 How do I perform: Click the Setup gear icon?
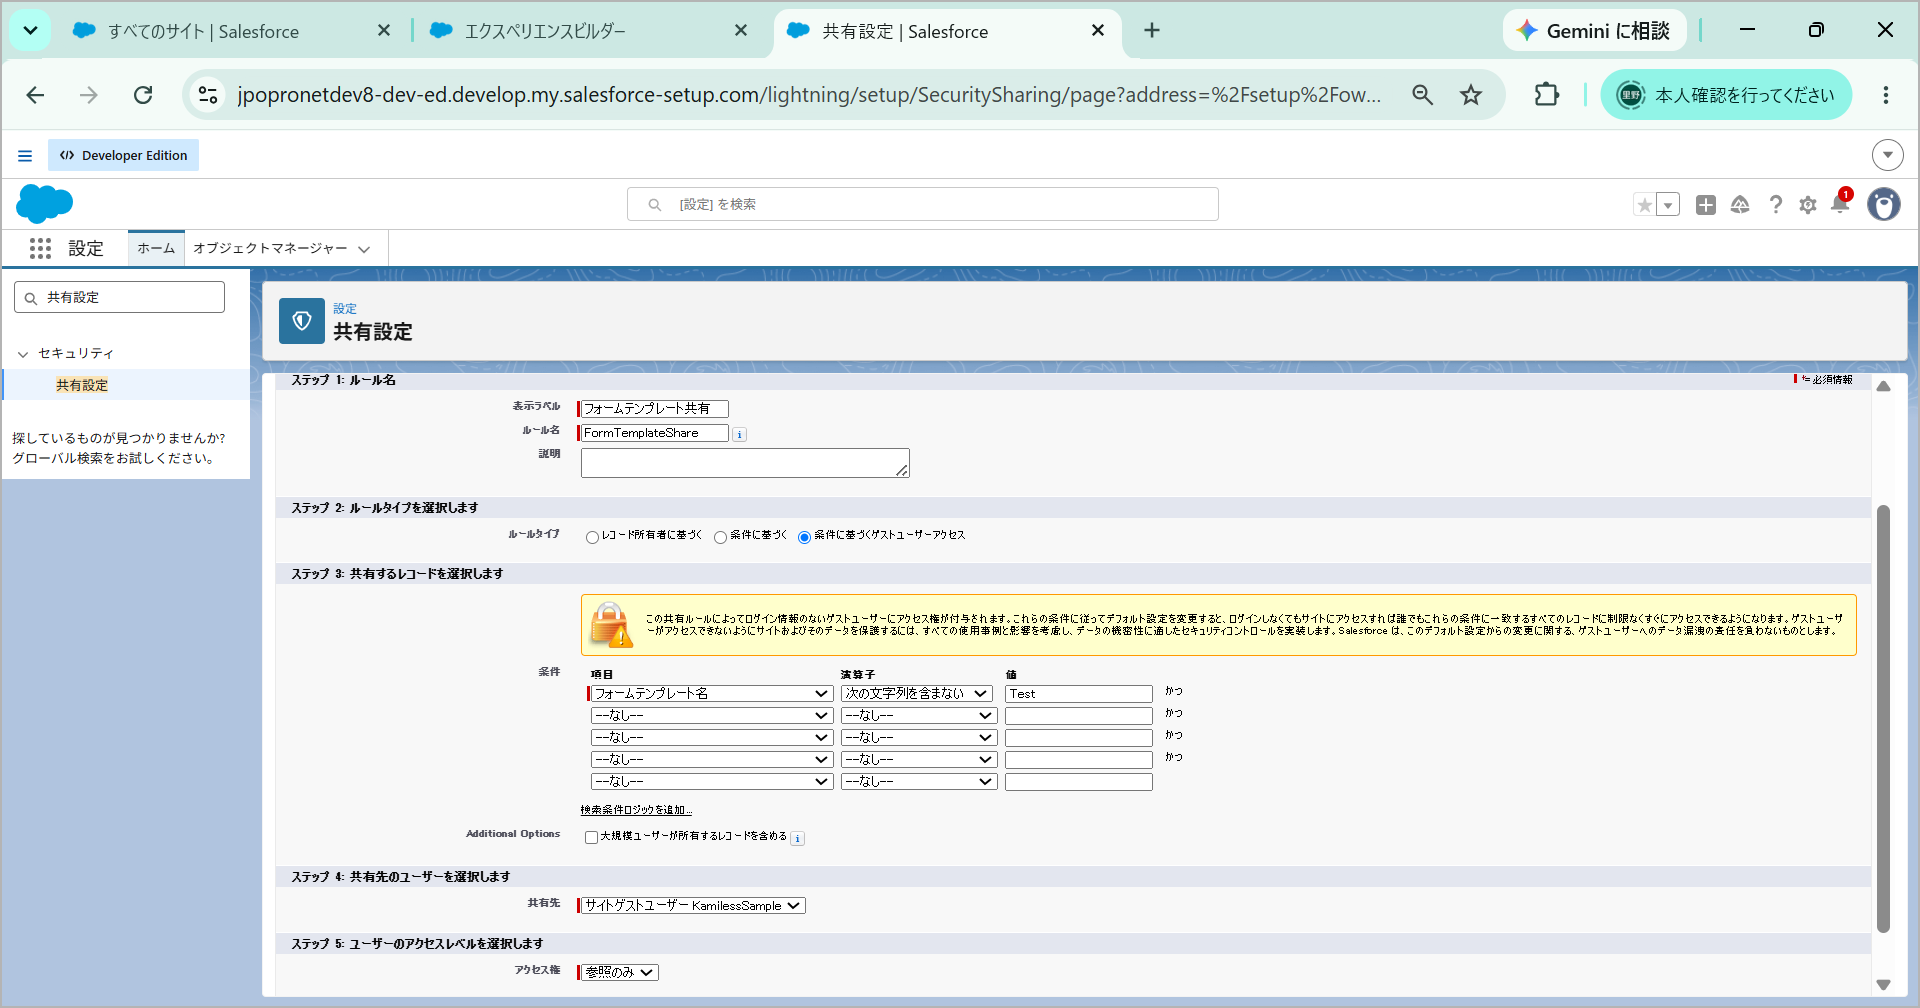point(1808,204)
